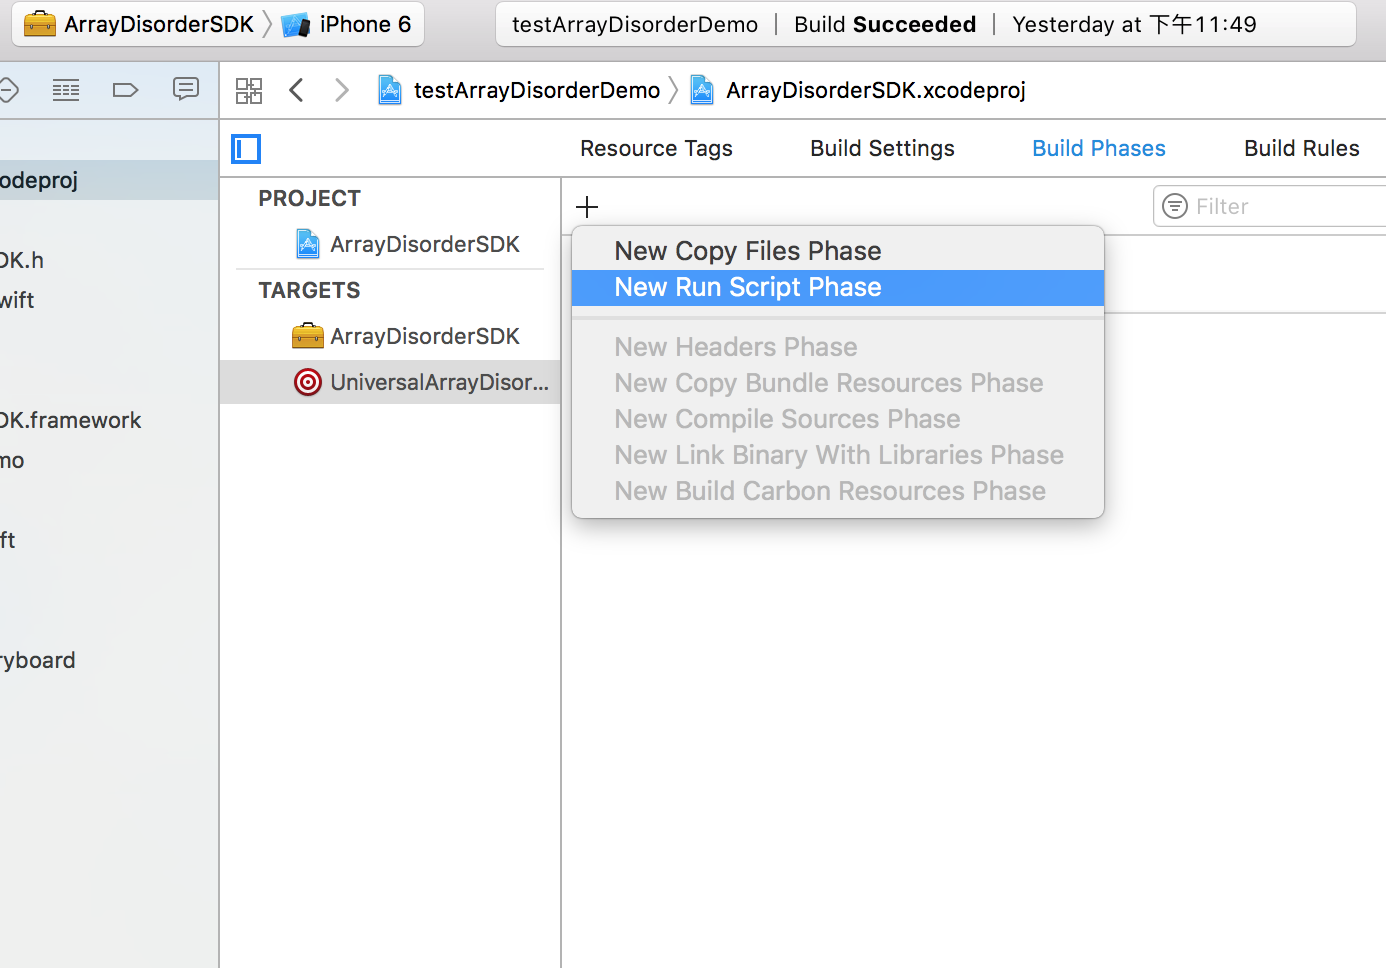The height and width of the screenshot is (968, 1386).
Task: Click the plus button to add build phase
Action: pyautogui.click(x=587, y=207)
